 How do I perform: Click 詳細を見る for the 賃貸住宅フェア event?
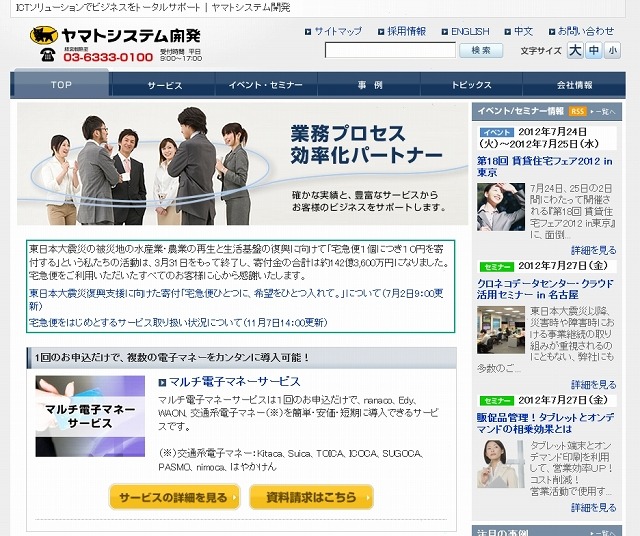[x=593, y=250]
